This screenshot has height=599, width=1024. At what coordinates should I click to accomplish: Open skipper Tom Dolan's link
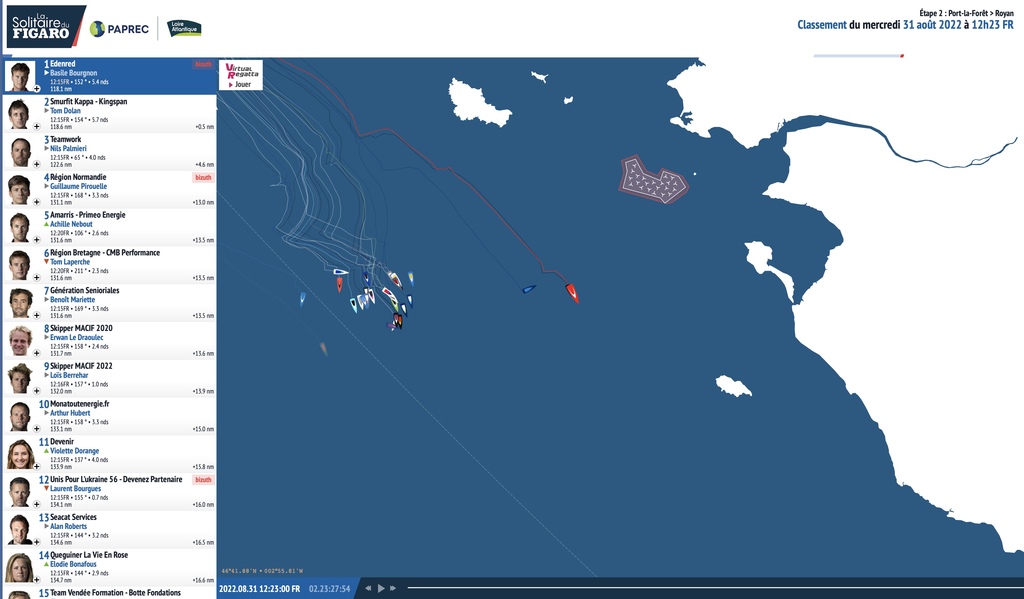coord(65,111)
